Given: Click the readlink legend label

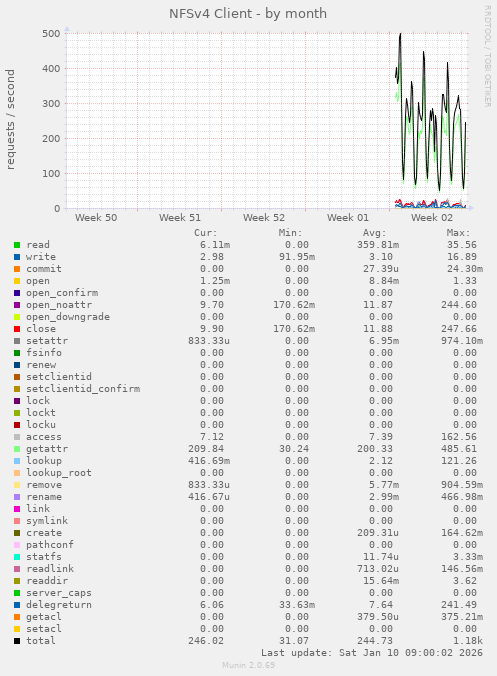Looking at the screenshot, I should point(50,569).
